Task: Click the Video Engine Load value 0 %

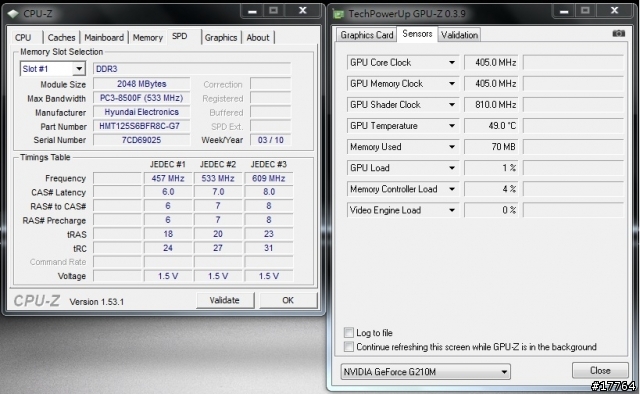Action: click(x=491, y=210)
